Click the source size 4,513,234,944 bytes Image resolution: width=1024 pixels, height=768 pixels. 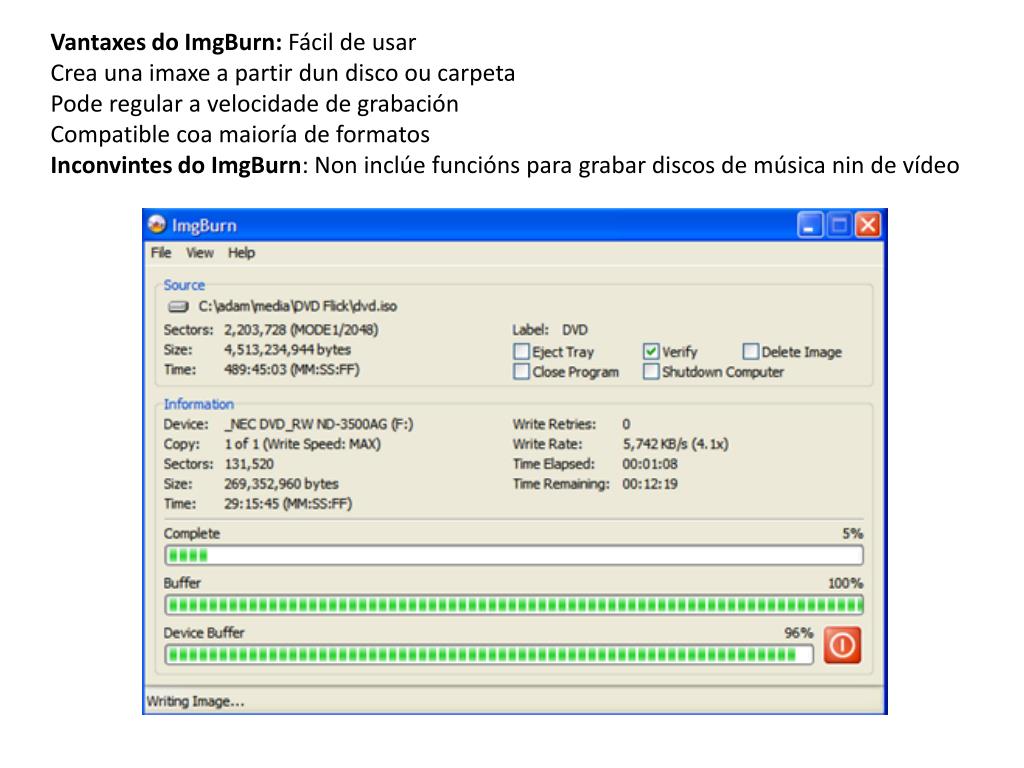(x=287, y=350)
